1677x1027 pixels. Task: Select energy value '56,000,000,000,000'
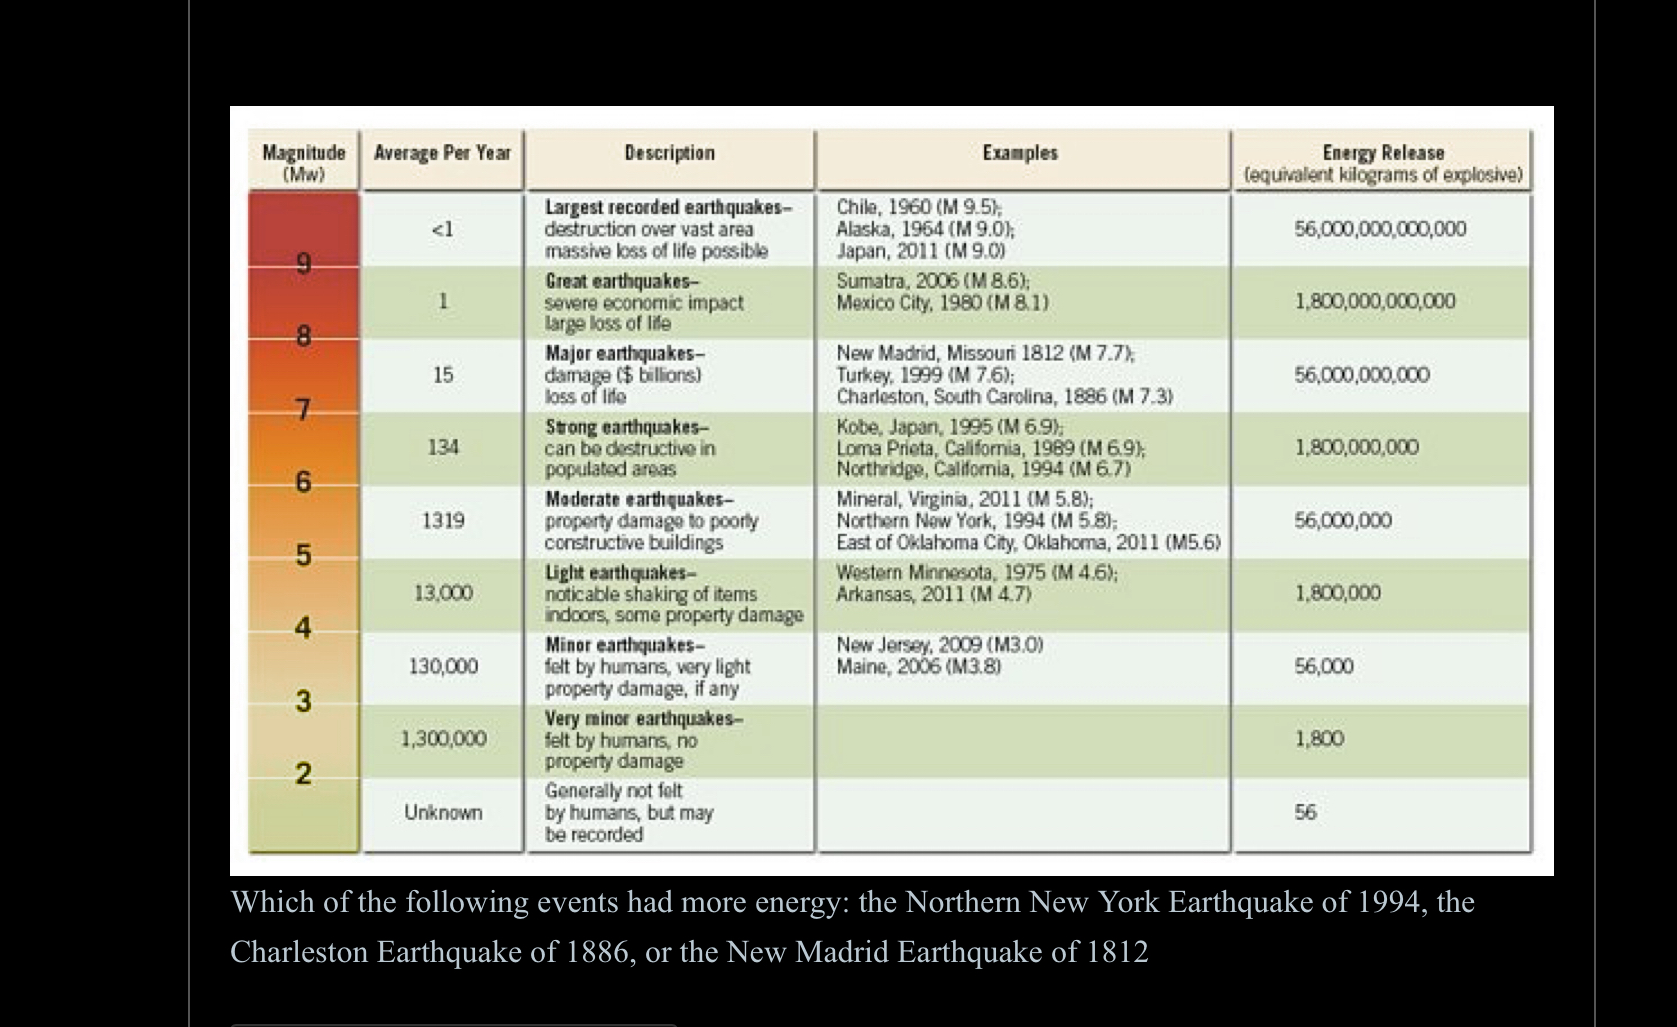pyautogui.click(x=1381, y=229)
